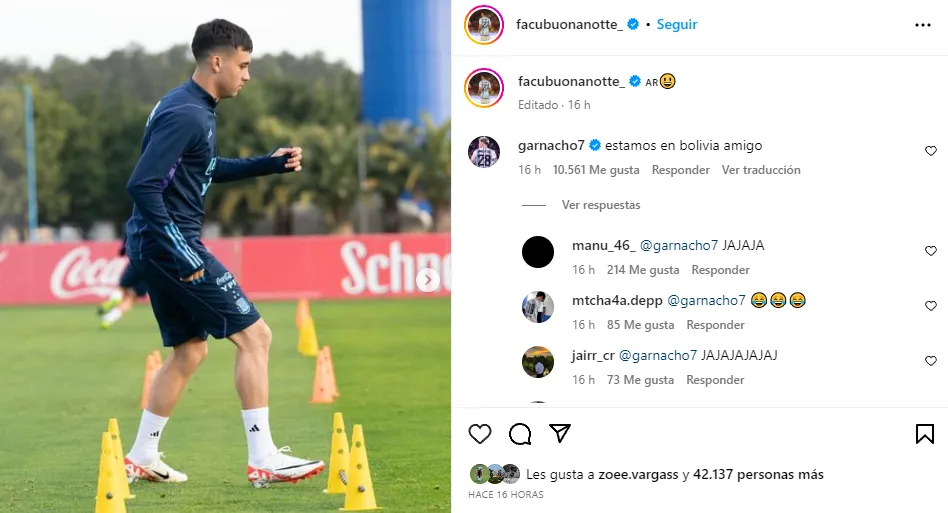
Task: View likes on garnacho7's comment (10.561 Me gusta)
Action: pos(596,170)
